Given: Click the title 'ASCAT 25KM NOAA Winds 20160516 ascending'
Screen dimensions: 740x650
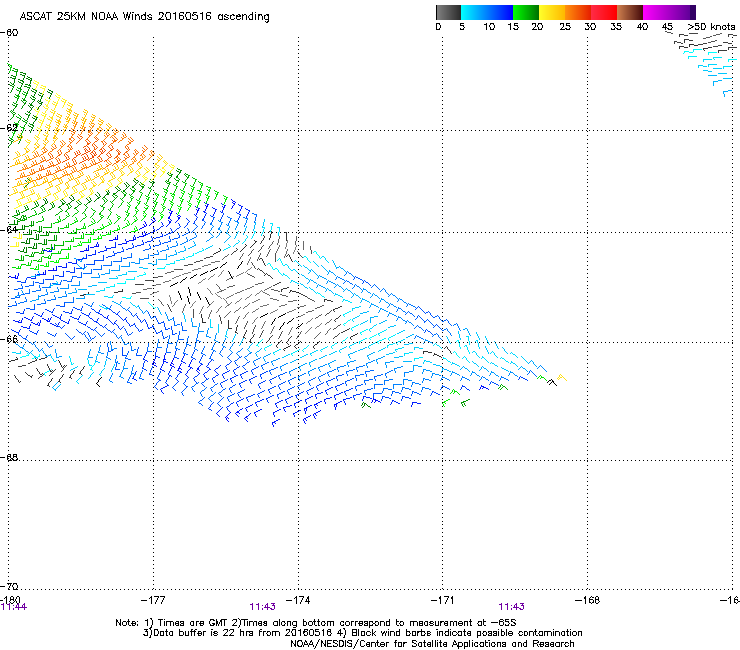Looking at the screenshot, I should point(144,17).
